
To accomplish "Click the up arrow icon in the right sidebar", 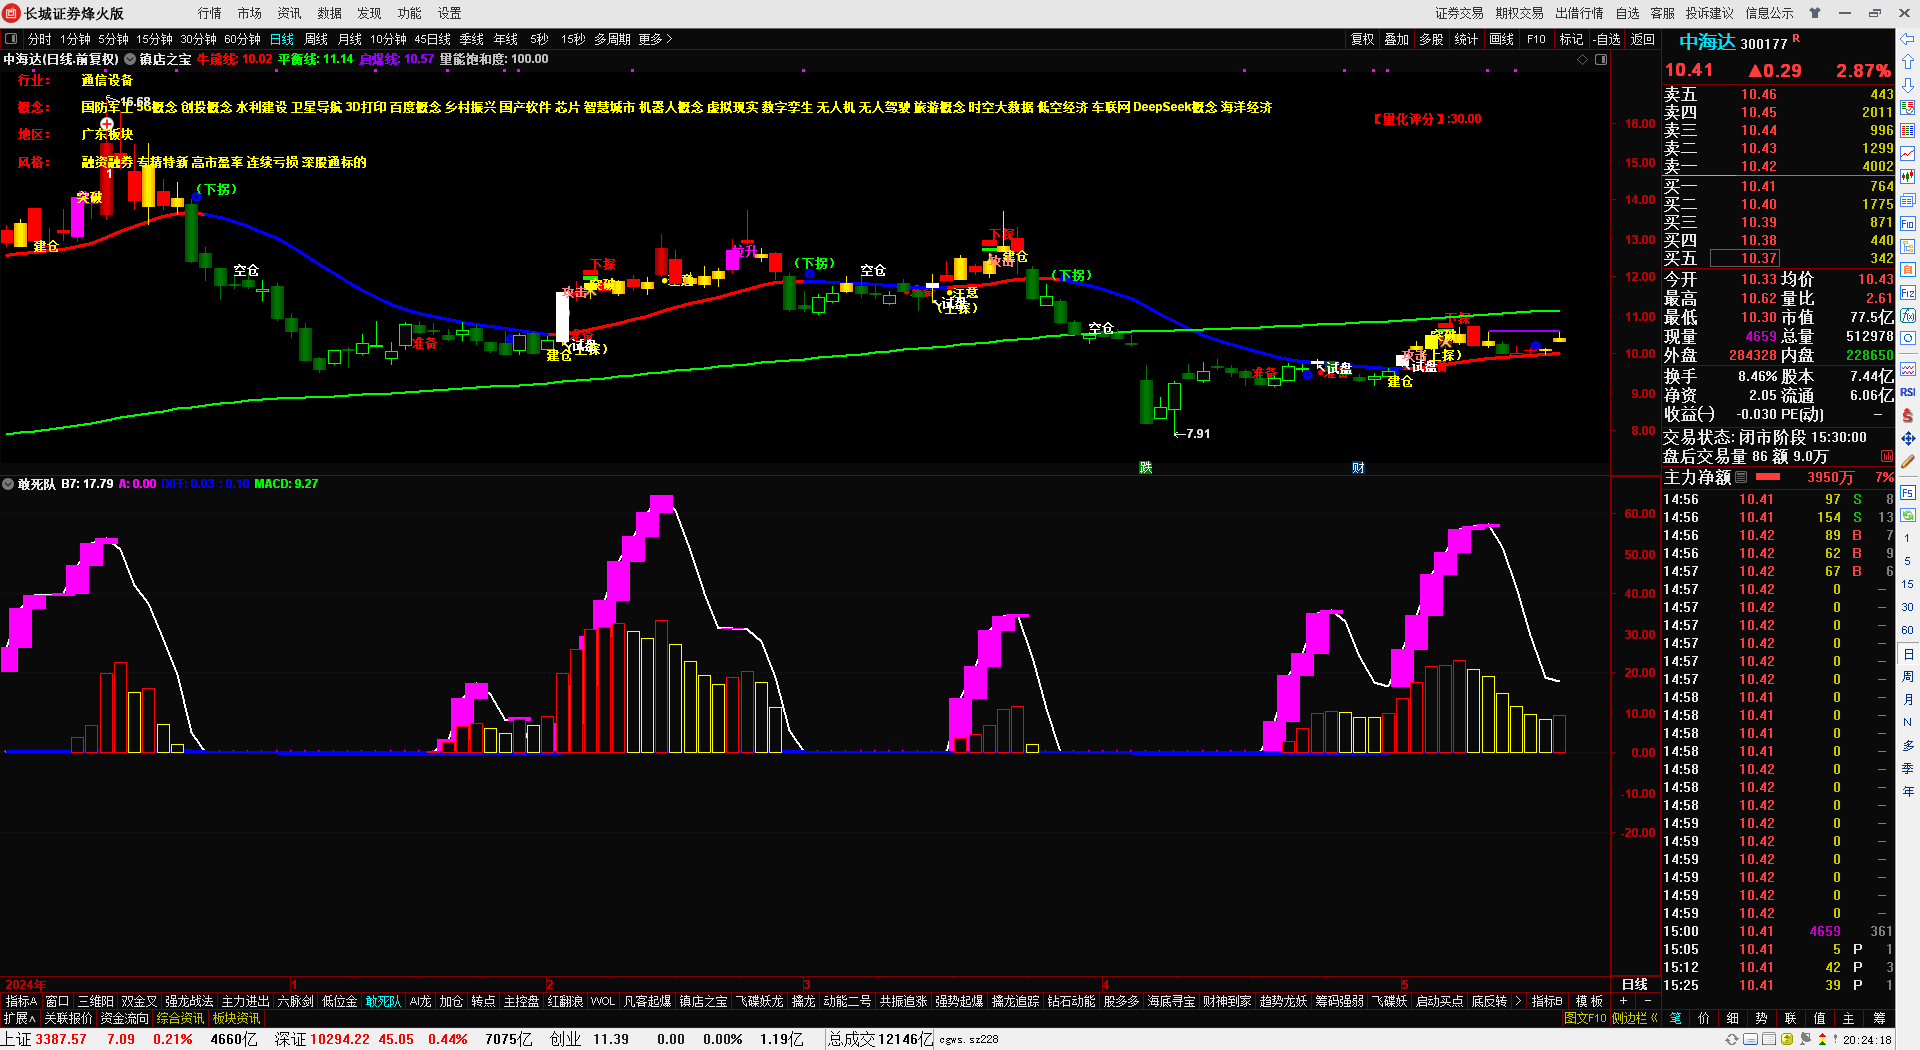I will [x=1908, y=62].
